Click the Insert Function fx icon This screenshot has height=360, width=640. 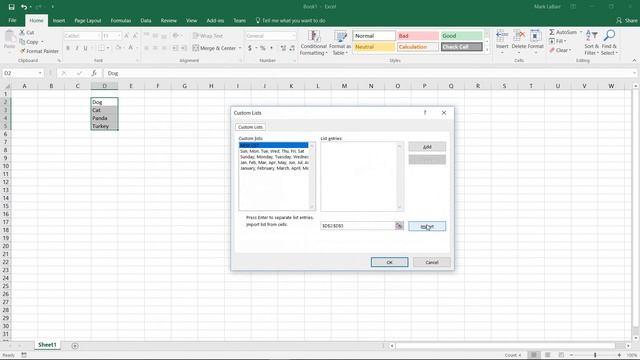(94, 73)
